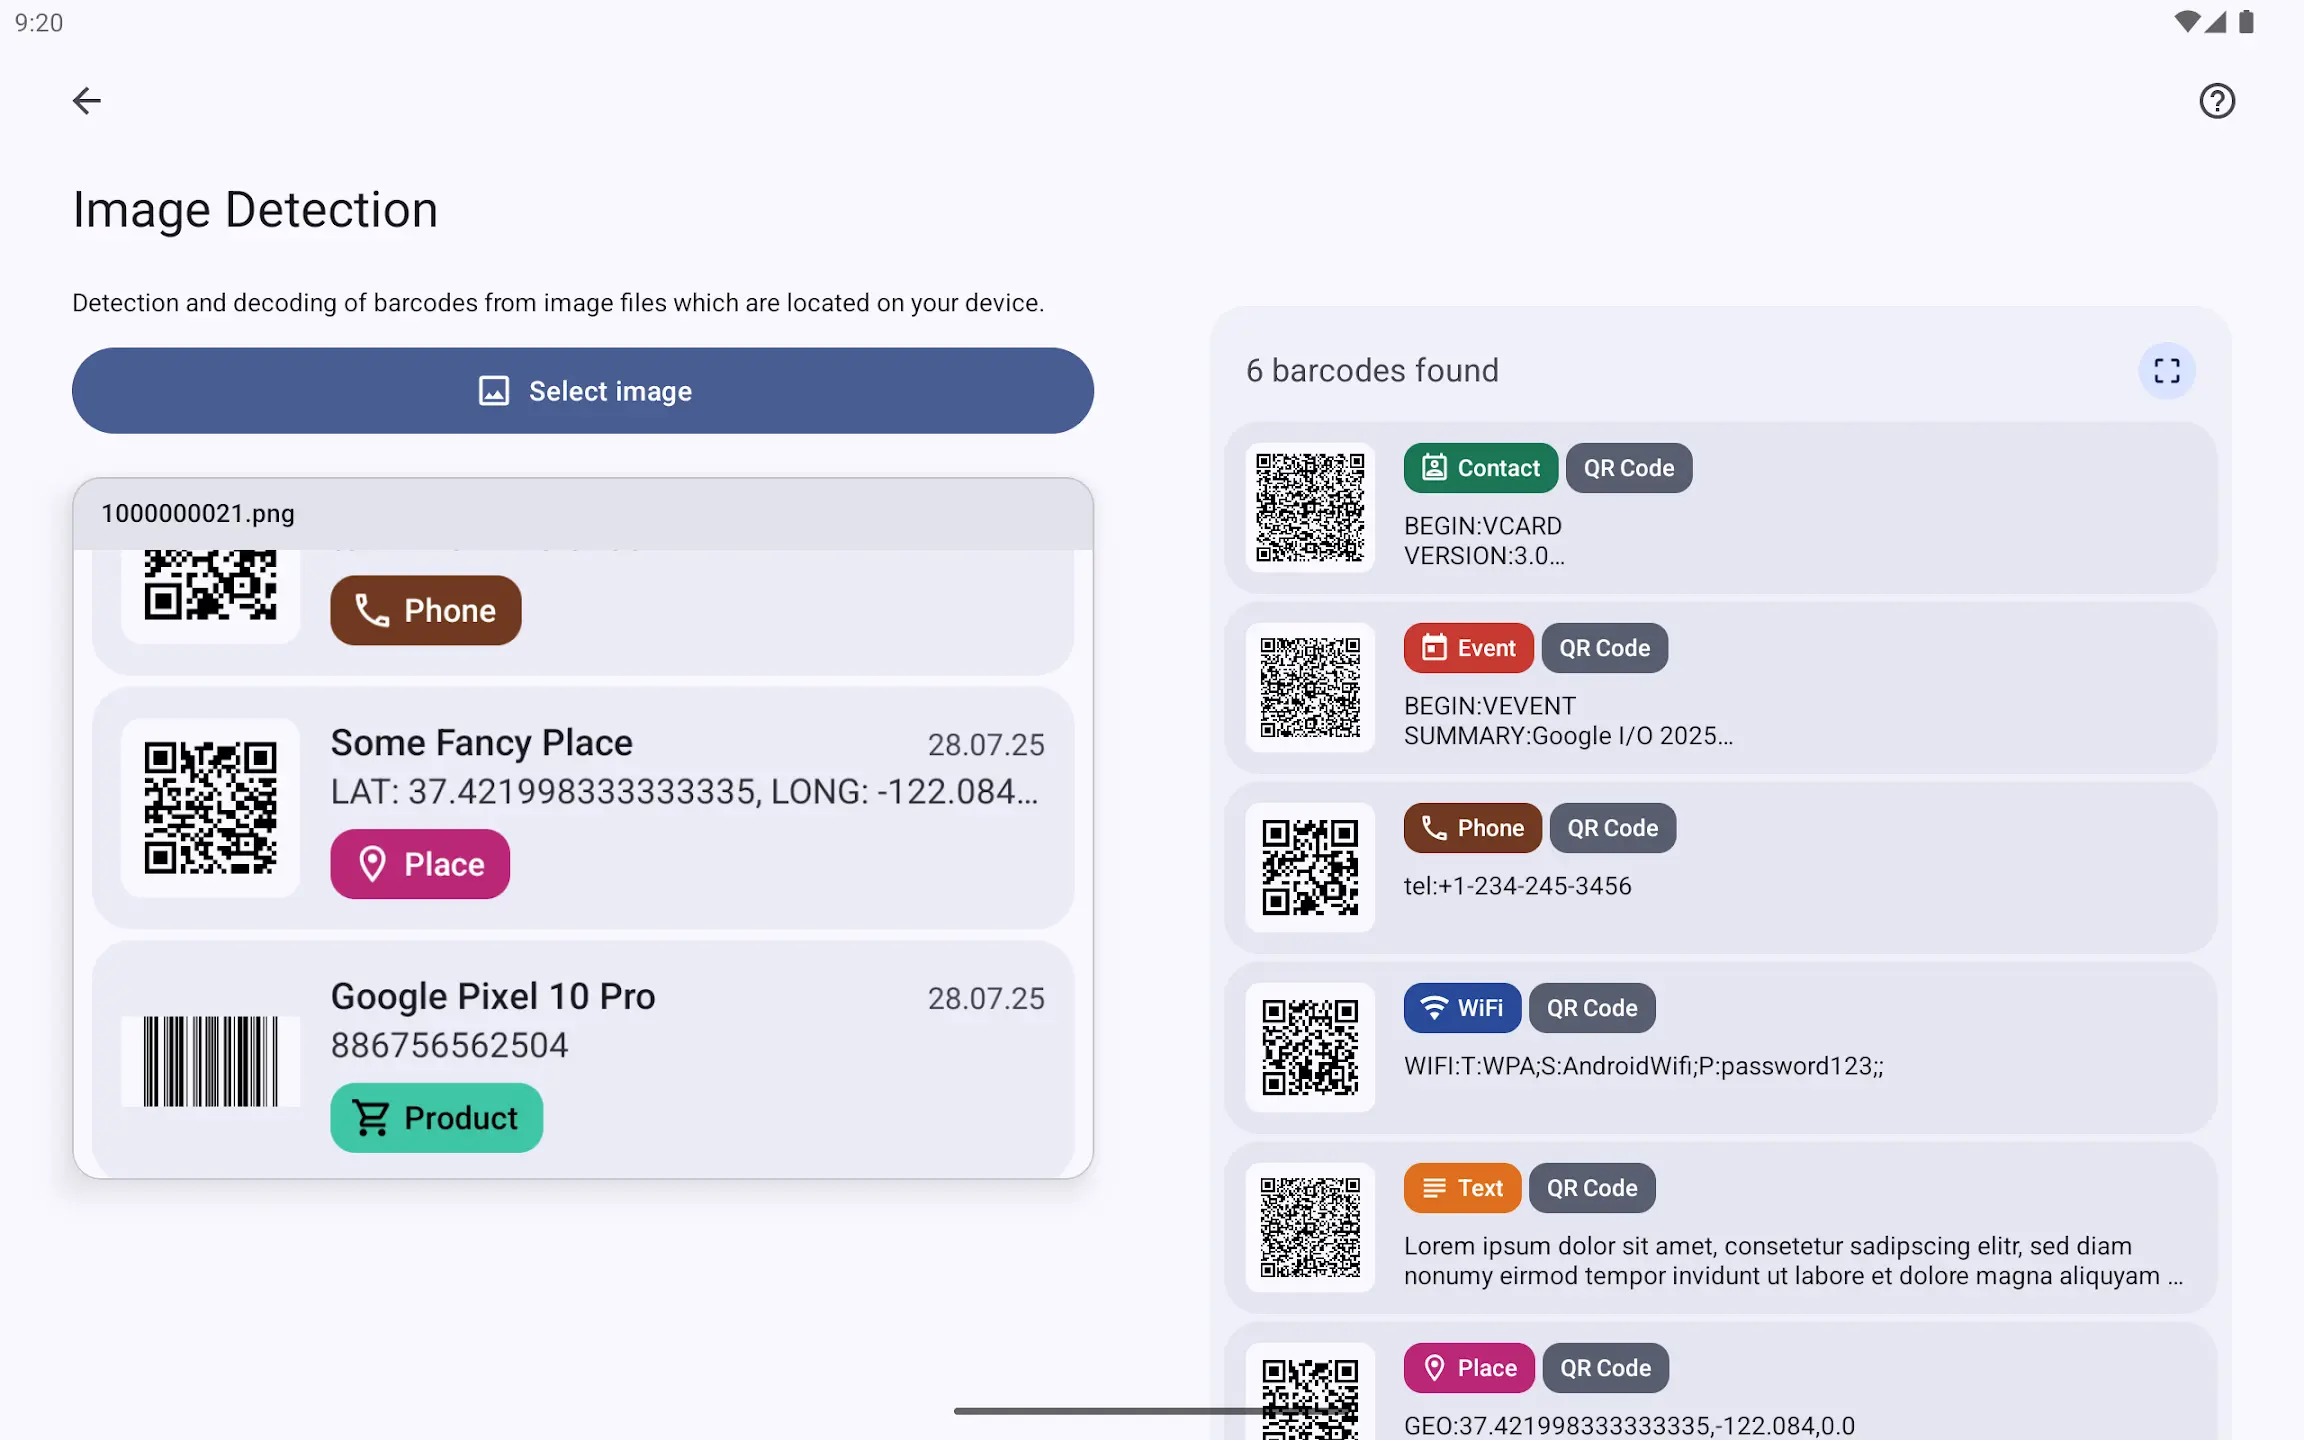Tap the fullscreen expand icon in results

tap(2167, 371)
